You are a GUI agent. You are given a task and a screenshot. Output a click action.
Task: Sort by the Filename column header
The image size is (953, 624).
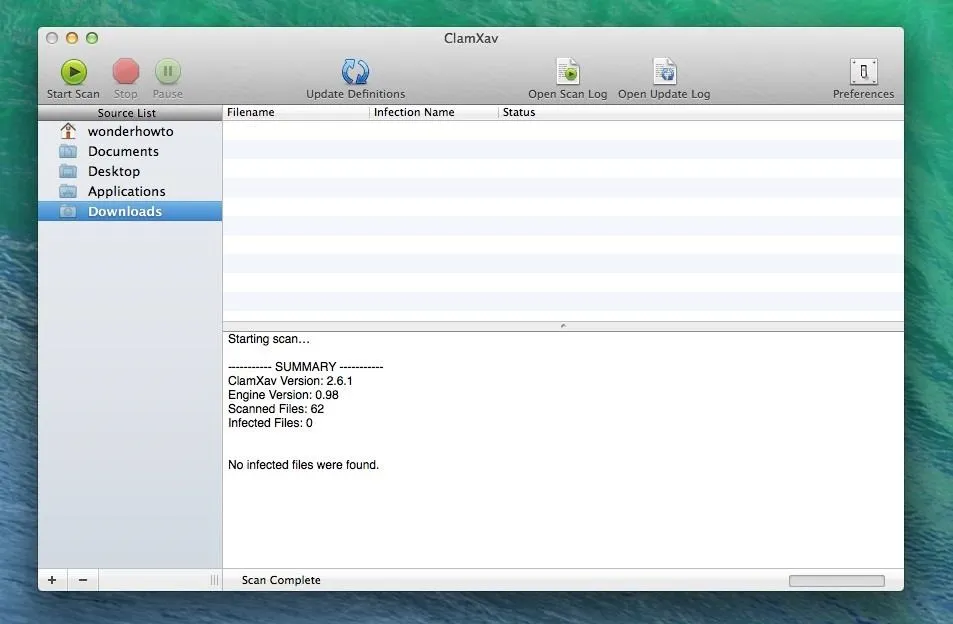(x=296, y=112)
